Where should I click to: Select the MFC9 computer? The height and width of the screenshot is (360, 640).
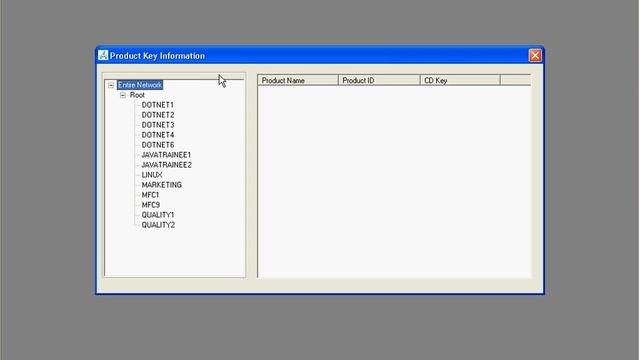pos(151,205)
